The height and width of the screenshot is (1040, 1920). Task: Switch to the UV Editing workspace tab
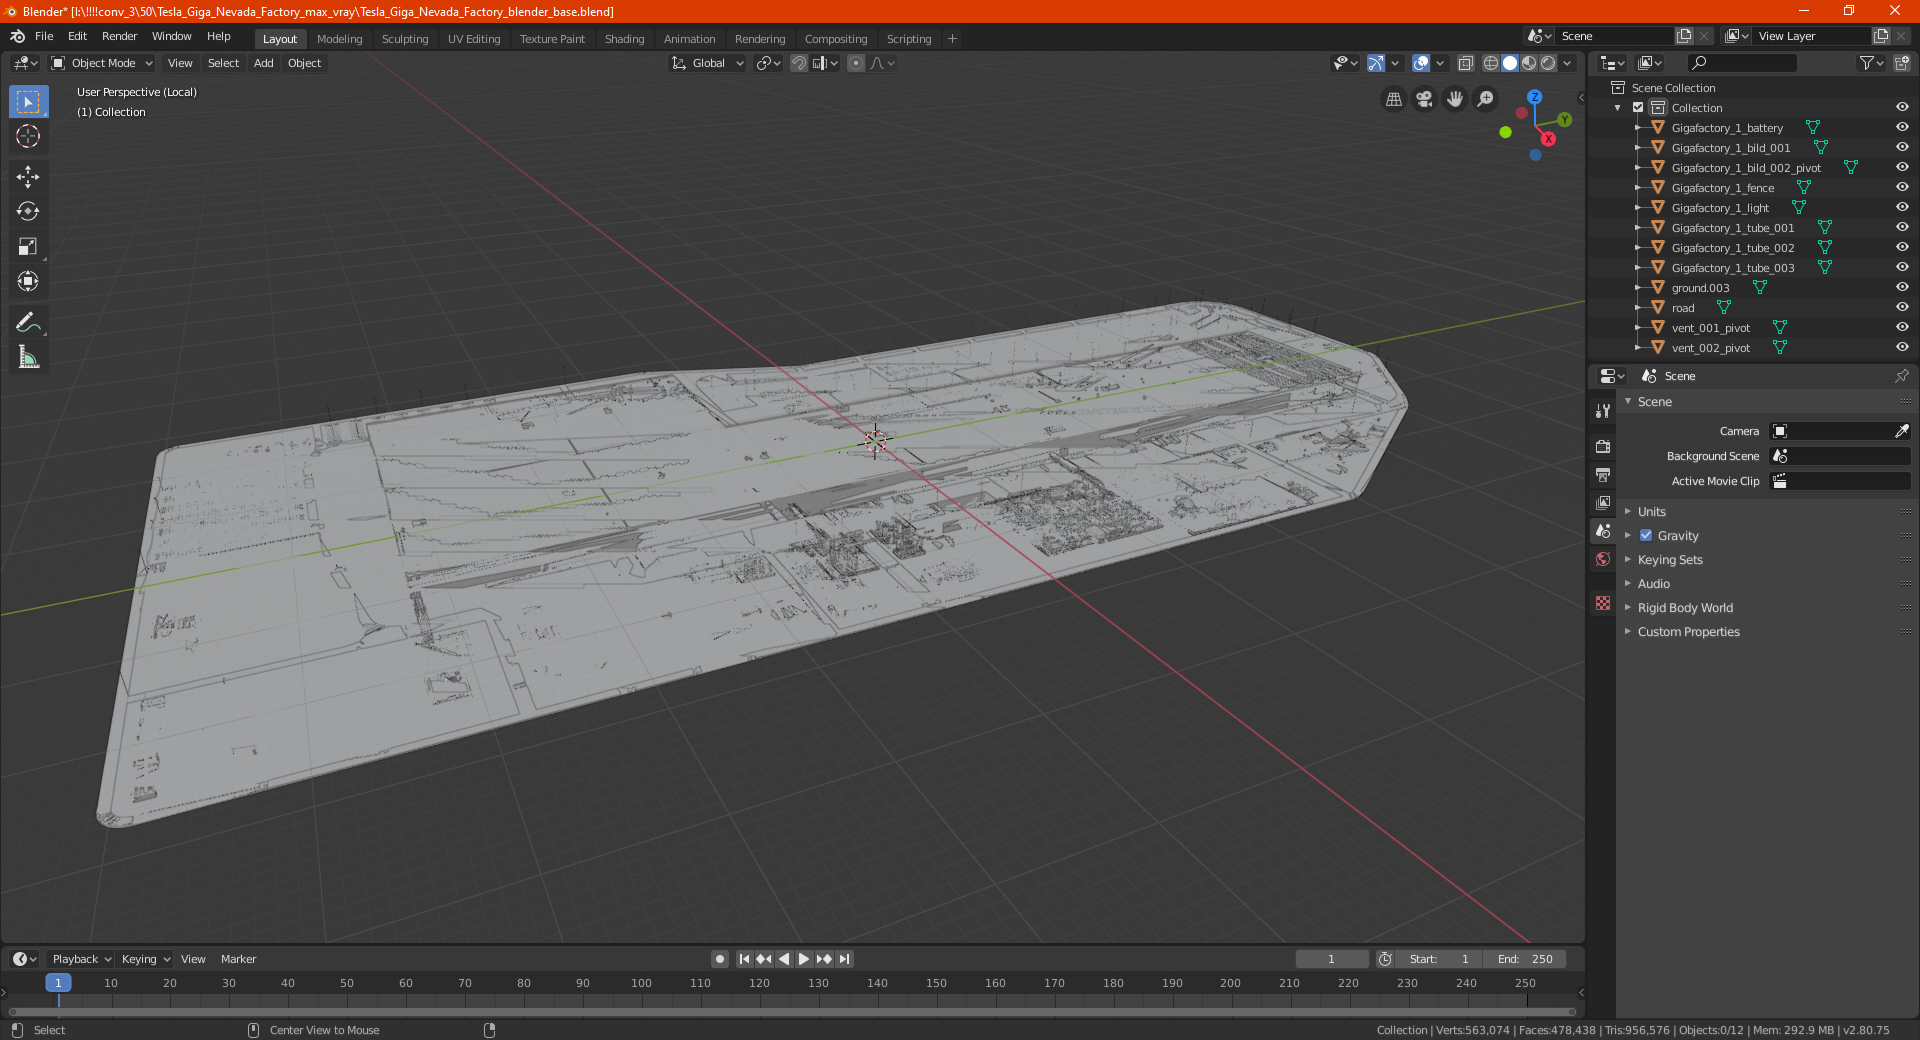pyautogui.click(x=474, y=39)
